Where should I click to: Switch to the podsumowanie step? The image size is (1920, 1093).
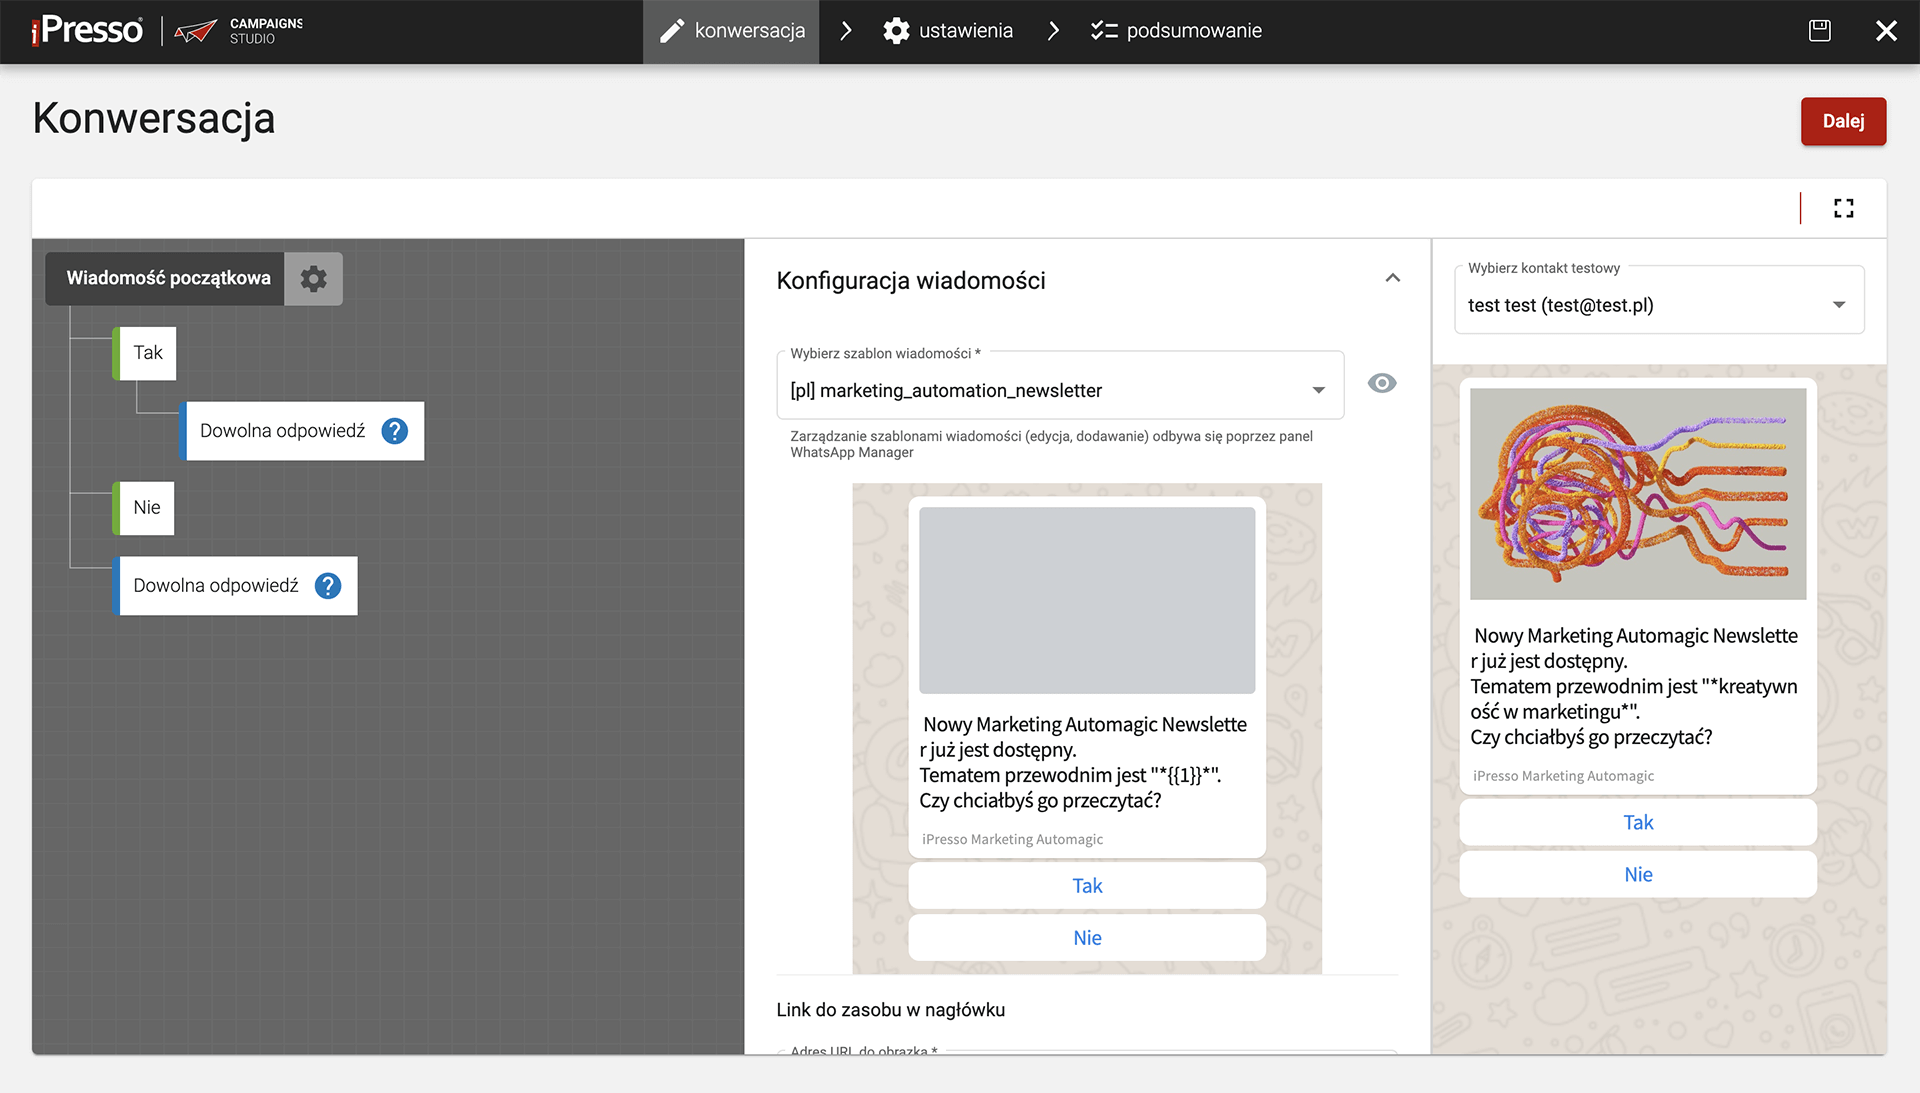[x=1176, y=31]
